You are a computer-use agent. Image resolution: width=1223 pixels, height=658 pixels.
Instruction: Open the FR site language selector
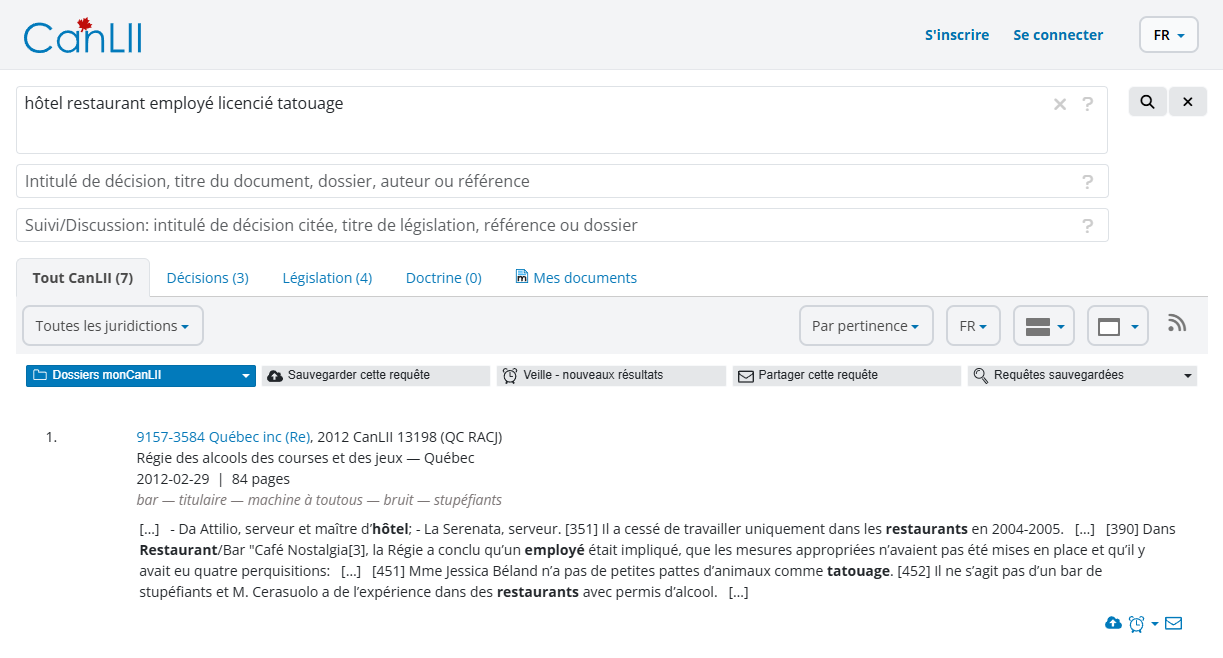point(1169,35)
